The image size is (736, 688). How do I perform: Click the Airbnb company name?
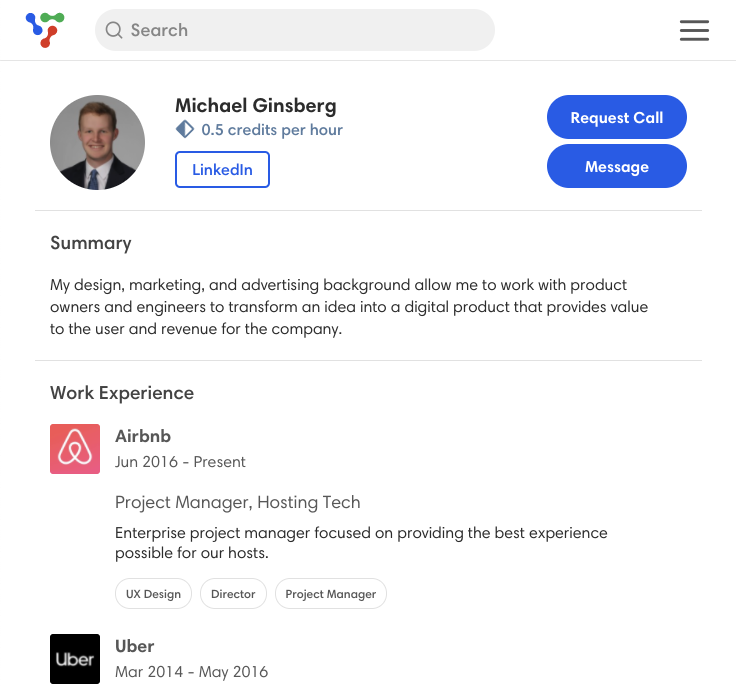[x=143, y=436]
